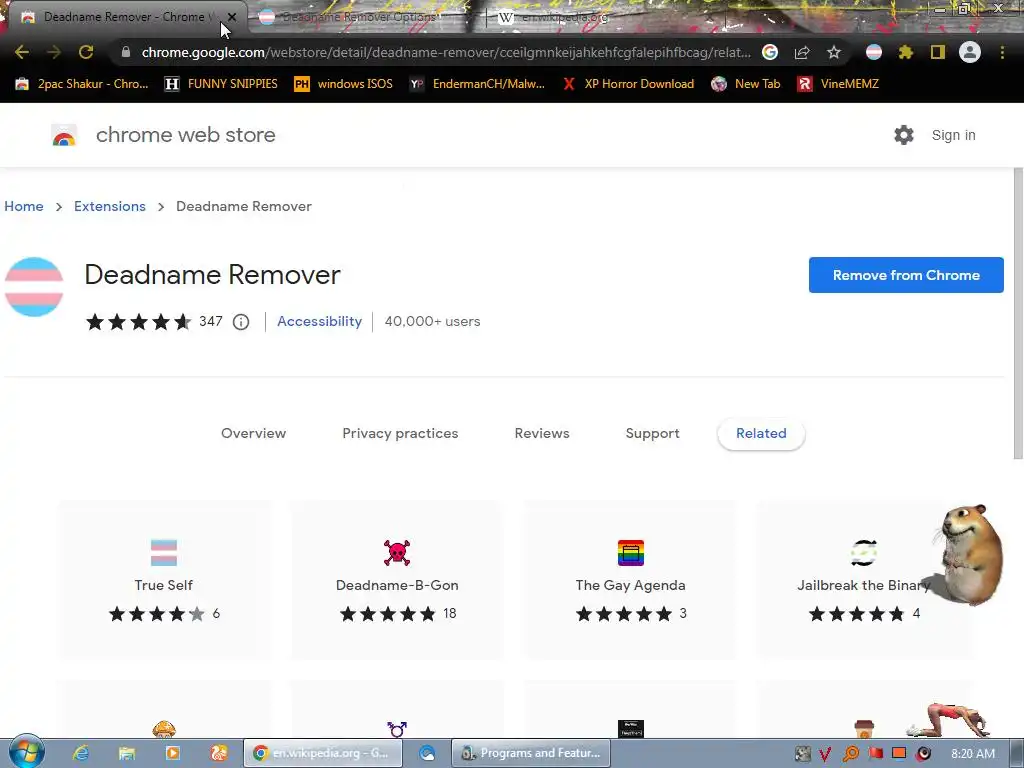Screen dimensions: 1024x768
Task: Click the address bar URL field
Action: coord(445,52)
